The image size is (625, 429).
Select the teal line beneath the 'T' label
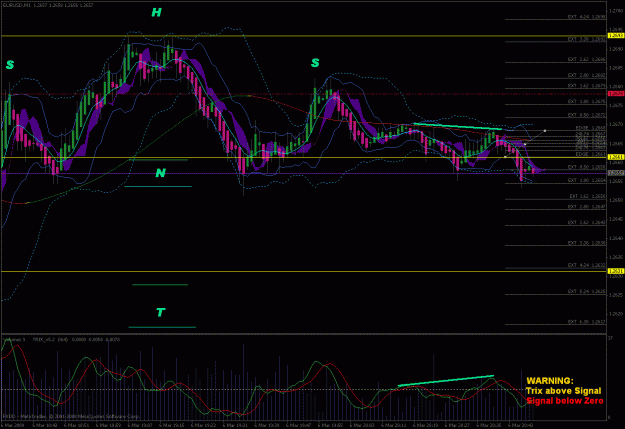(162, 327)
